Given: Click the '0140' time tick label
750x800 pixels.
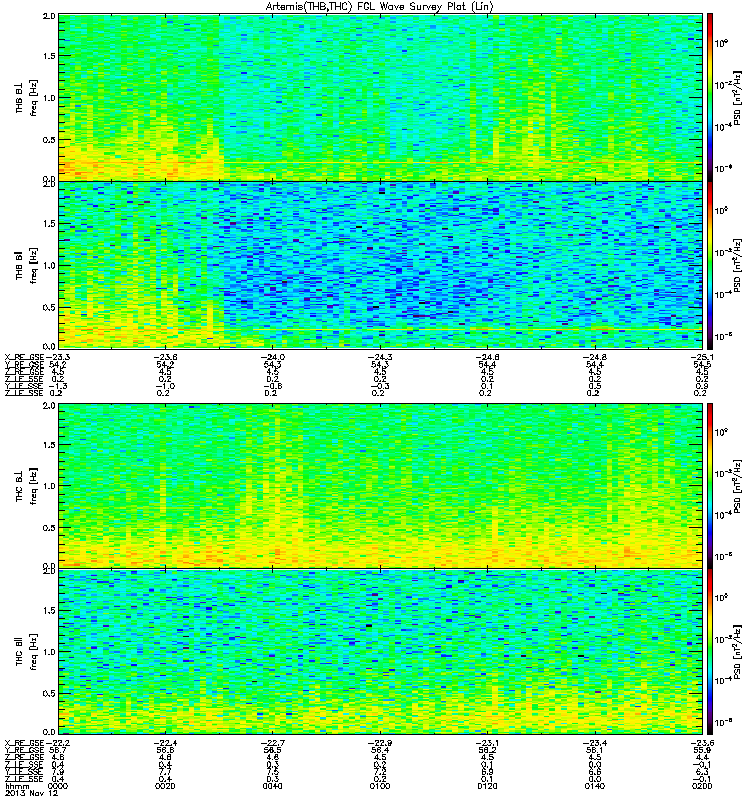Looking at the screenshot, I should (595, 786).
